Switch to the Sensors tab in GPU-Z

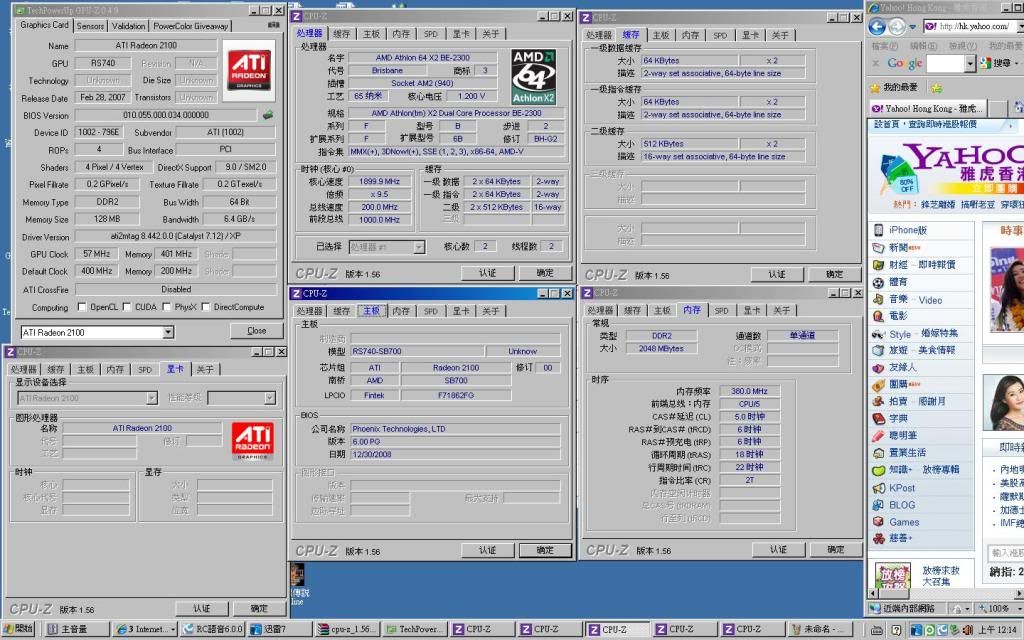90,26
